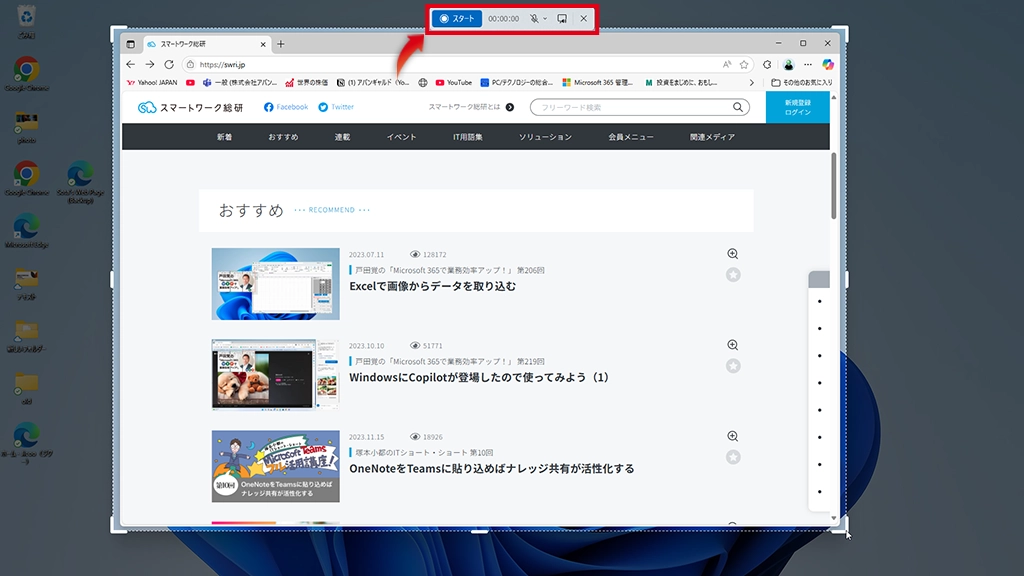Open the Yahoo! JAPAN bookmark
Image resolution: width=1024 pixels, height=576 pixels.
point(152,83)
